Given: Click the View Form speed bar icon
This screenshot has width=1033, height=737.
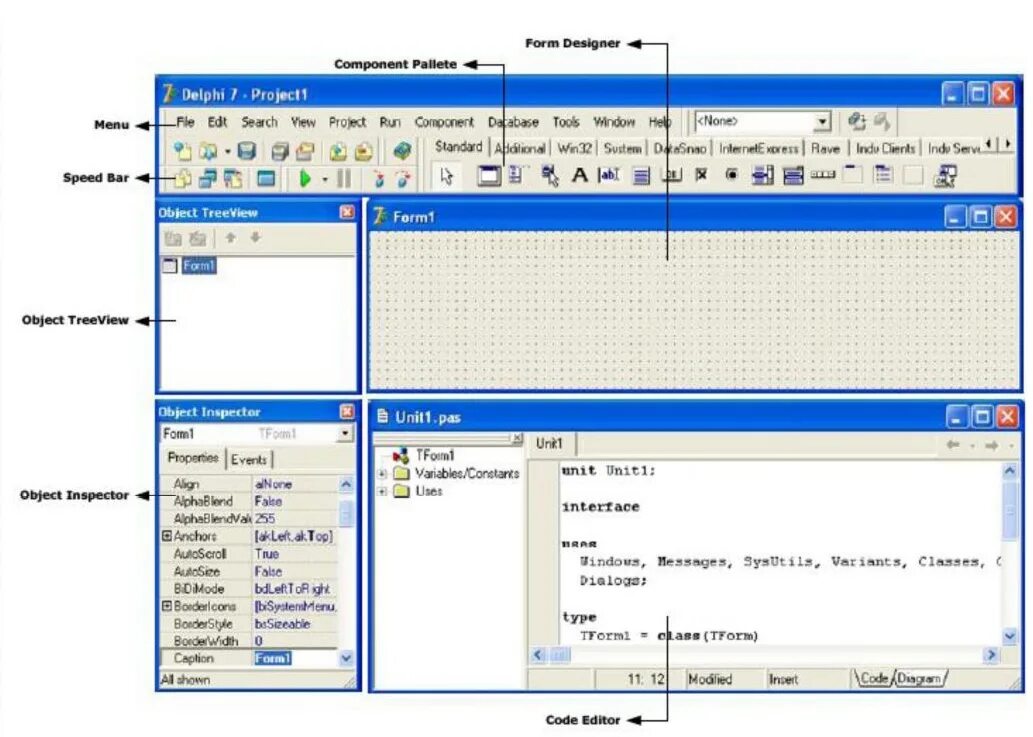Looking at the screenshot, I should (208, 178).
